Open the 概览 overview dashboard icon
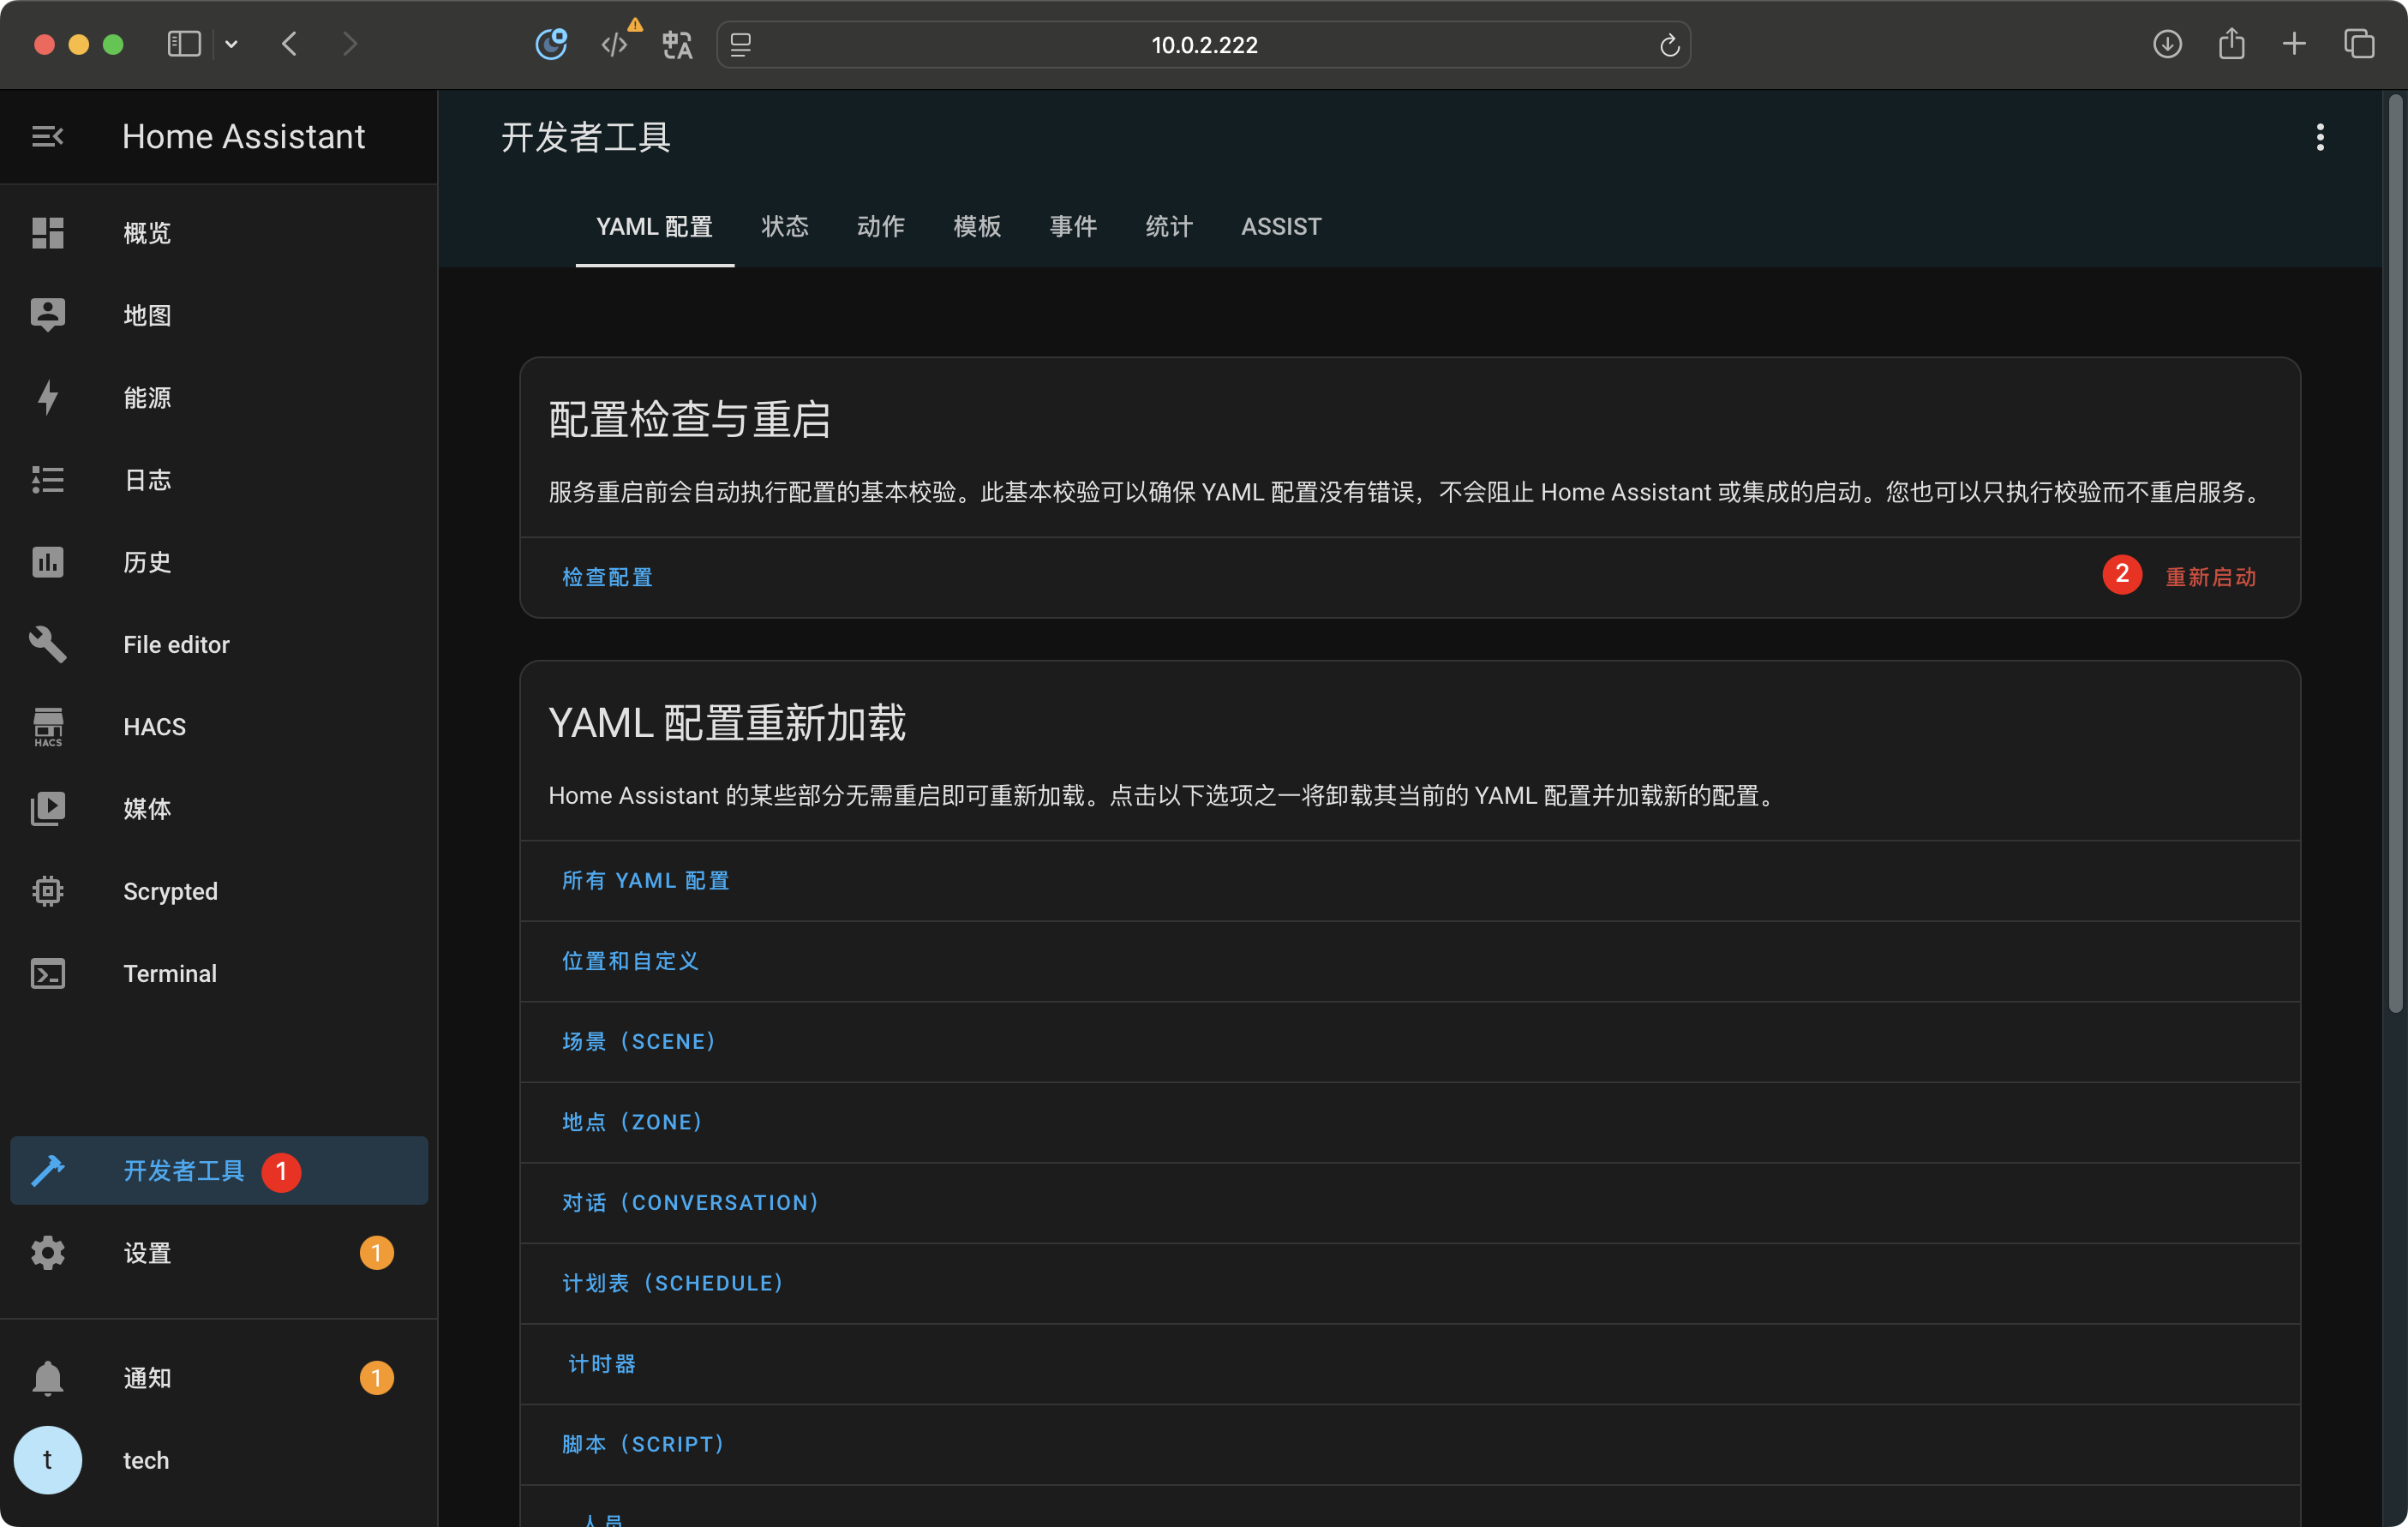The width and height of the screenshot is (2408, 1527). click(47, 232)
